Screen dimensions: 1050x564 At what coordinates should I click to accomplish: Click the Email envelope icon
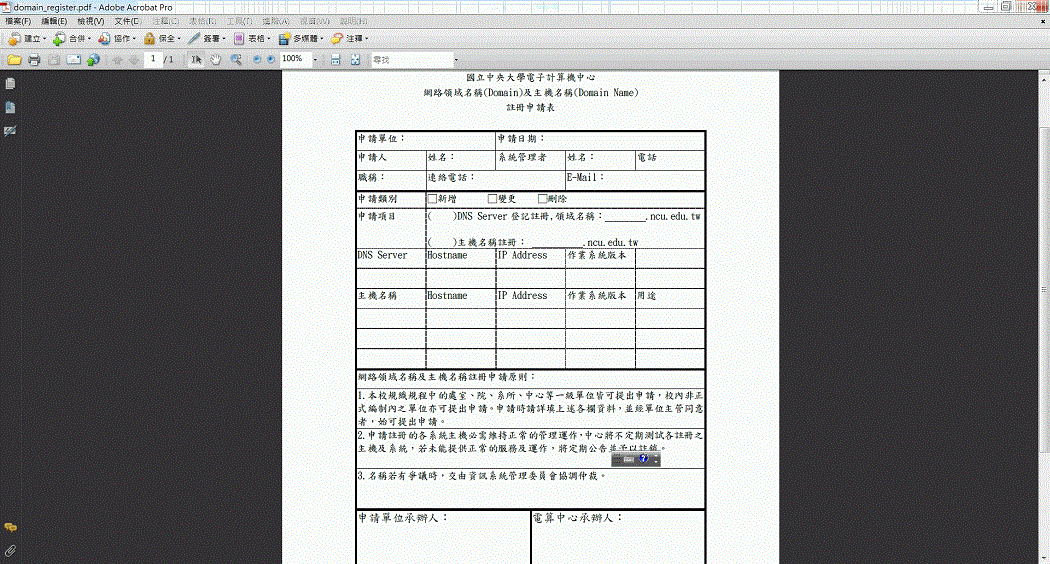73,60
